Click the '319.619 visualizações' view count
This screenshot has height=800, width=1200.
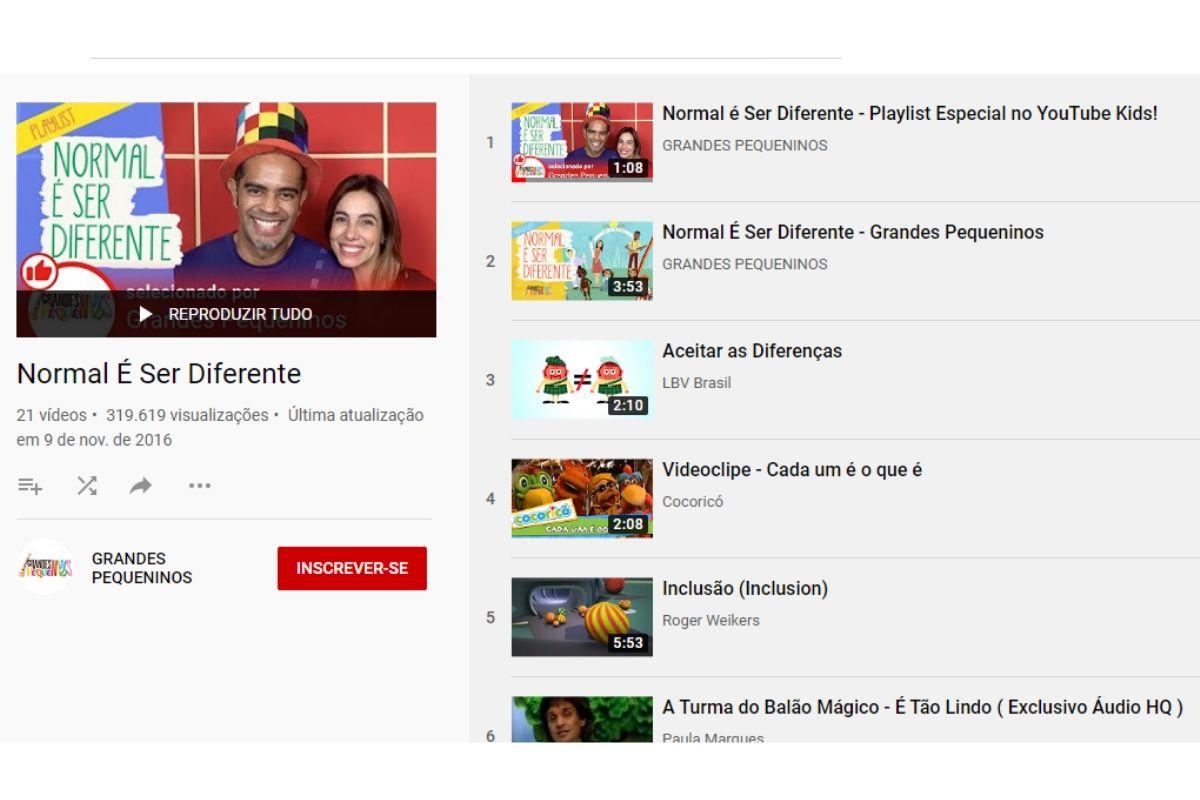(187, 415)
